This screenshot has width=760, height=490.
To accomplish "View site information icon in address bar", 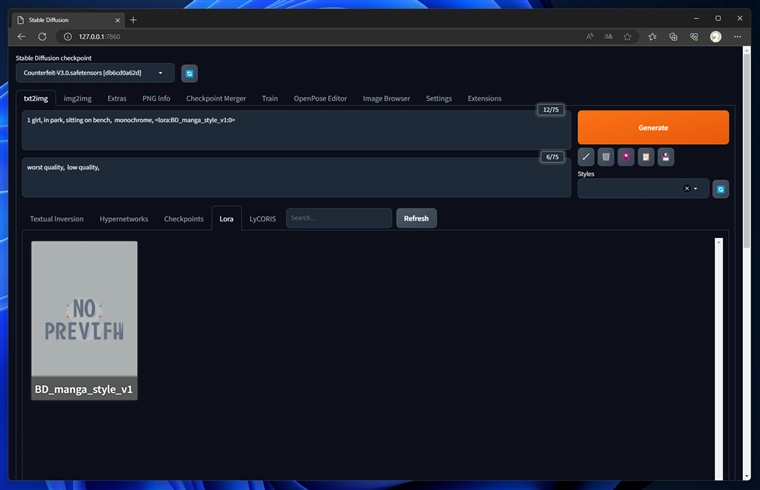I will 68,36.
